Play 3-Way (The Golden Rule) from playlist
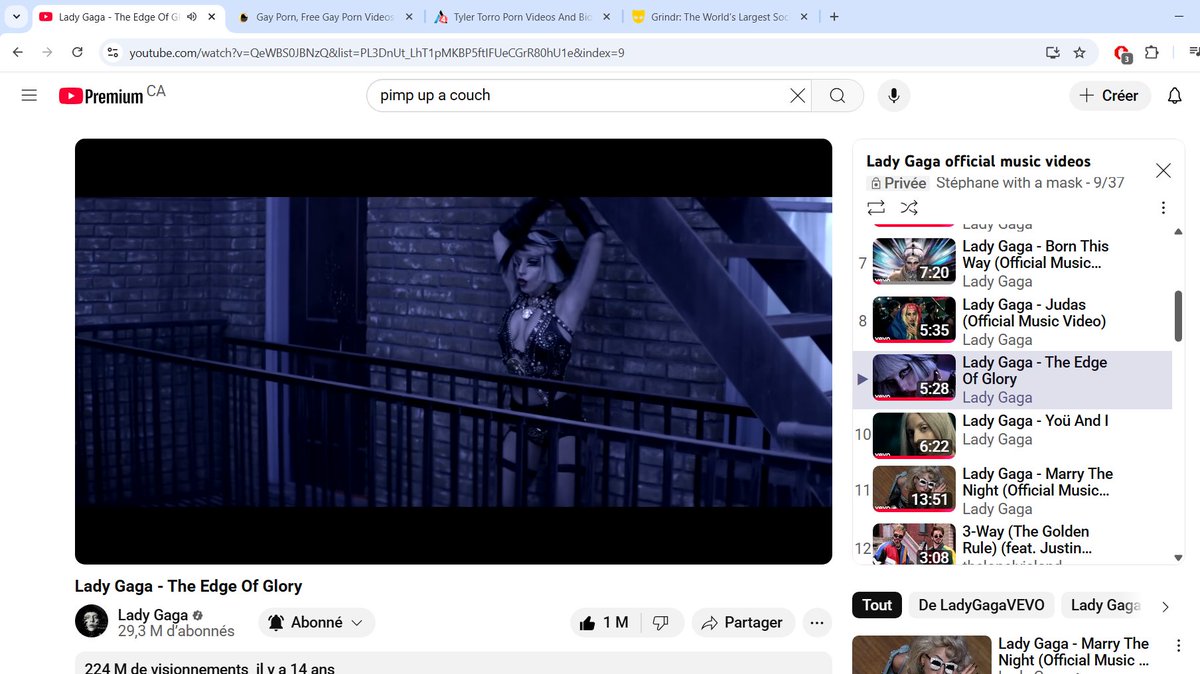Screen dimensions: 1200x674 point(1012,545)
